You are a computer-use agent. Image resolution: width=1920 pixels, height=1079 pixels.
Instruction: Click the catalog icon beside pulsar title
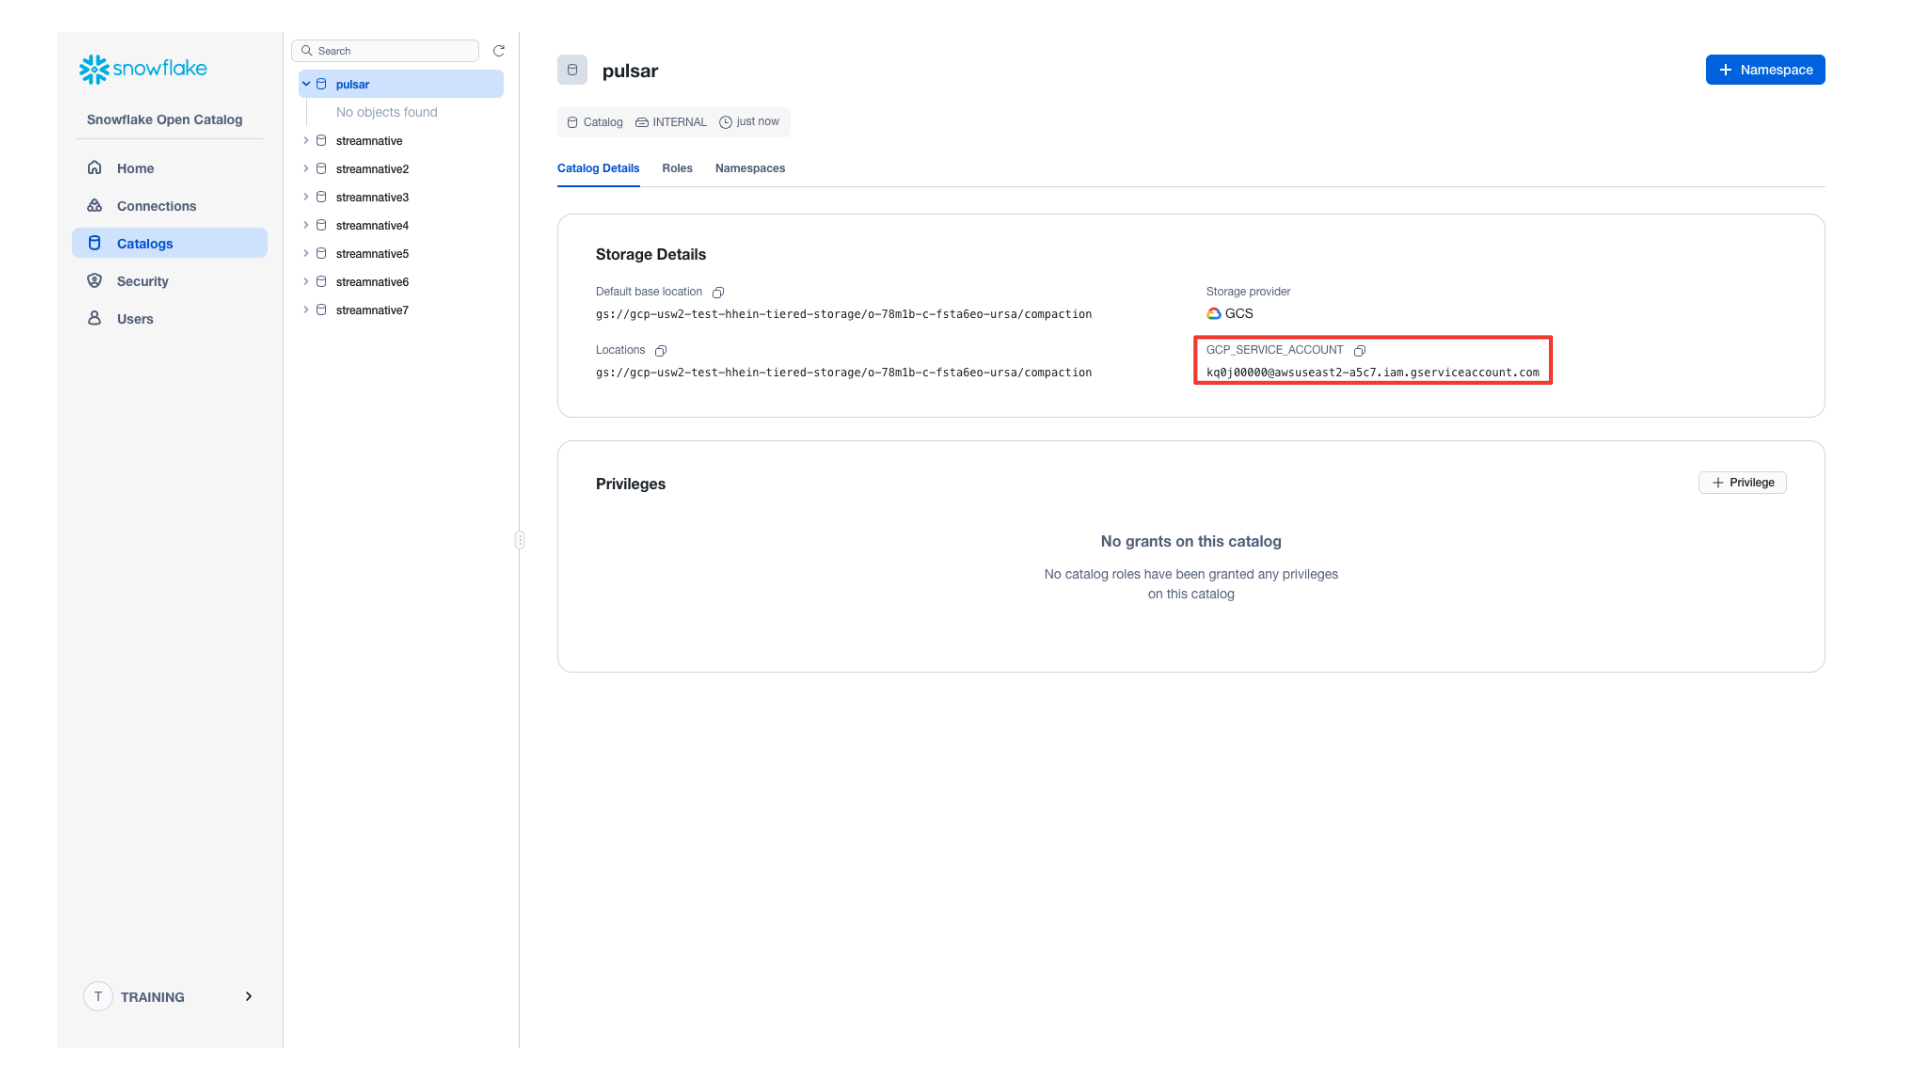click(x=572, y=70)
